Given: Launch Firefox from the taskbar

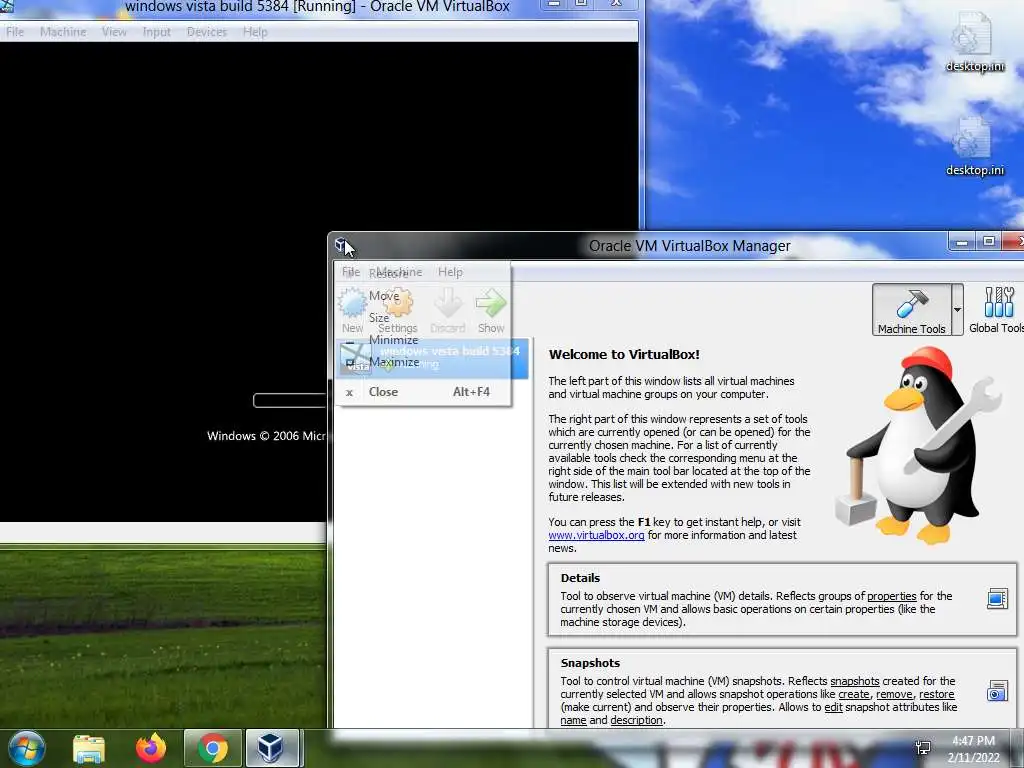Looking at the screenshot, I should pyautogui.click(x=151, y=748).
